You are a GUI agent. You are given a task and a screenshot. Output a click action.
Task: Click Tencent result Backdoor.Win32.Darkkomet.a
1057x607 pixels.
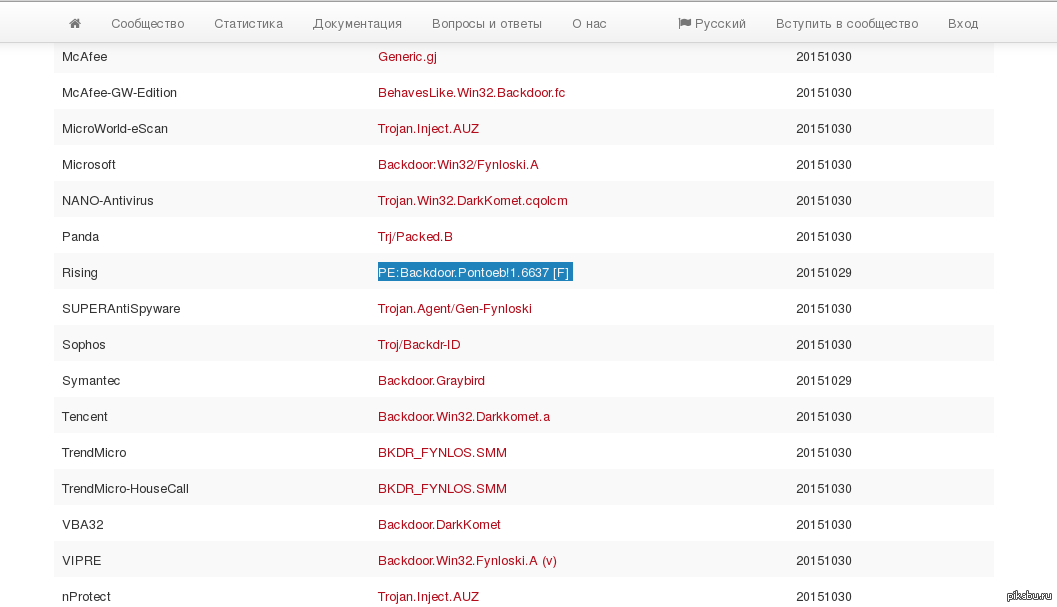pyautogui.click(x=463, y=417)
